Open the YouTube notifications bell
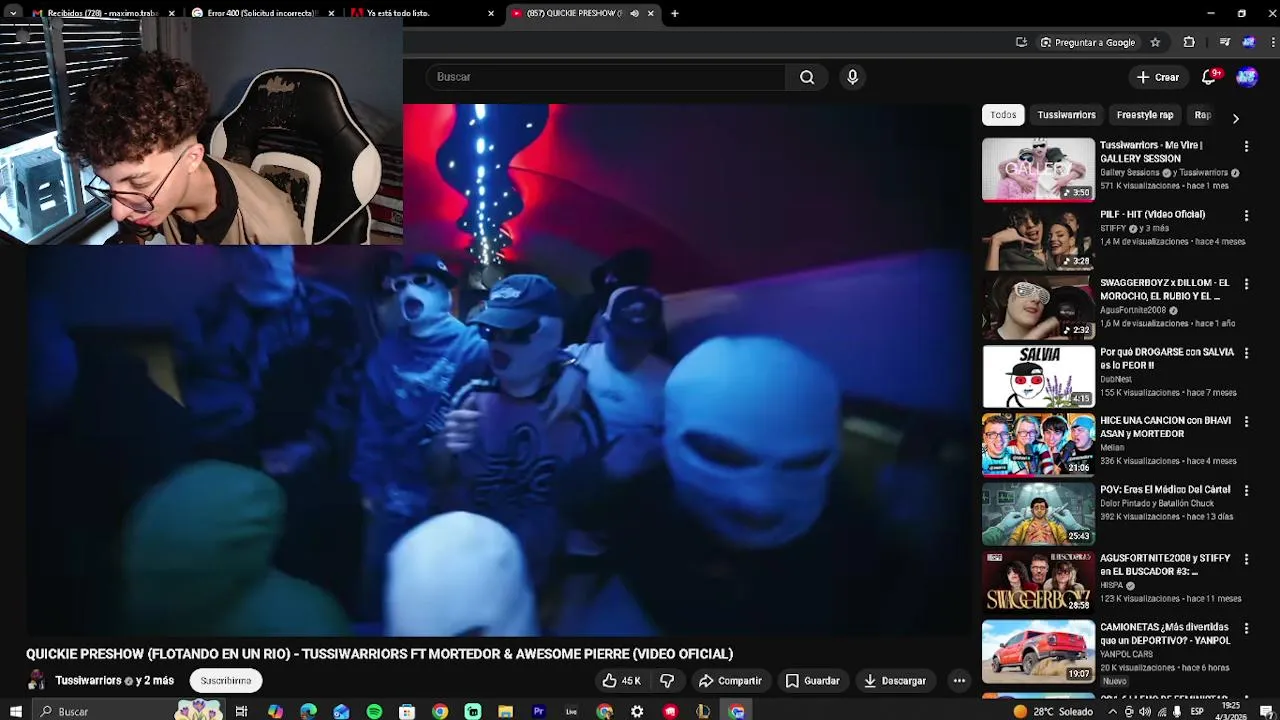 pos(1209,77)
